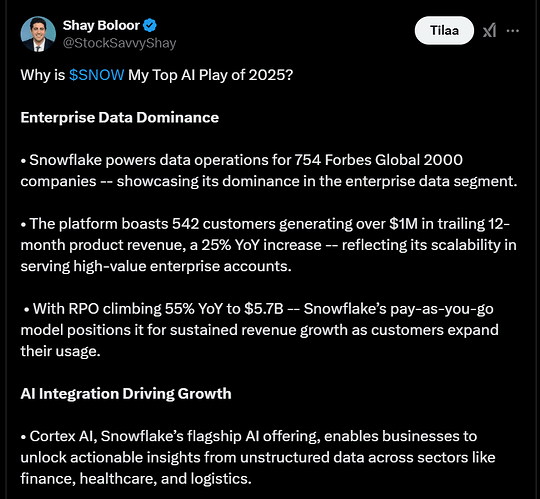Click the RPO climbing 55% YoY bullet

tap(259, 330)
